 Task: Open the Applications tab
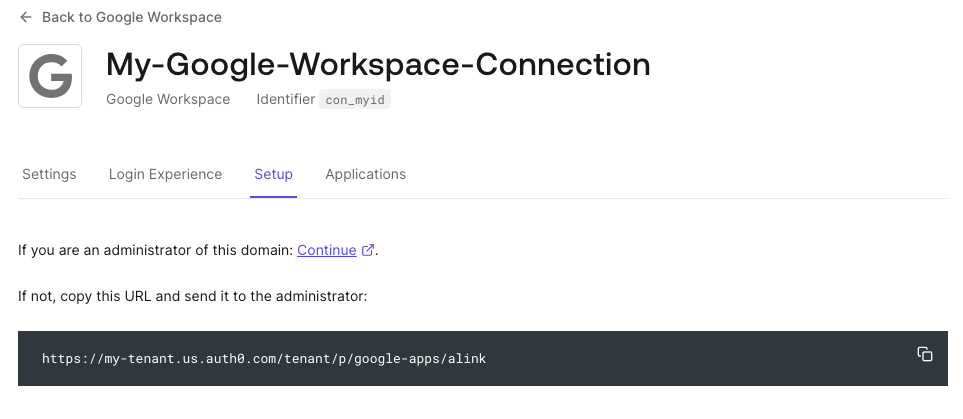click(x=365, y=174)
